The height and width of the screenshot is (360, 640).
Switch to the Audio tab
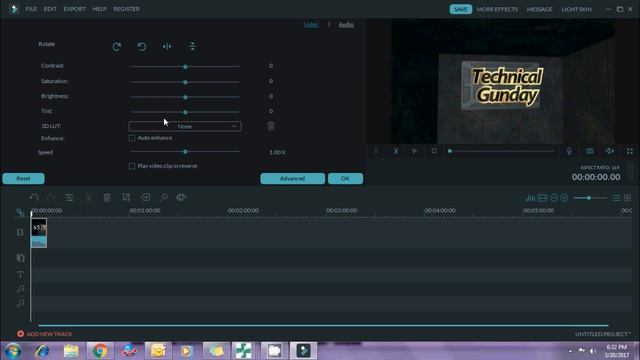pyautogui.click(x=346, y=25)
